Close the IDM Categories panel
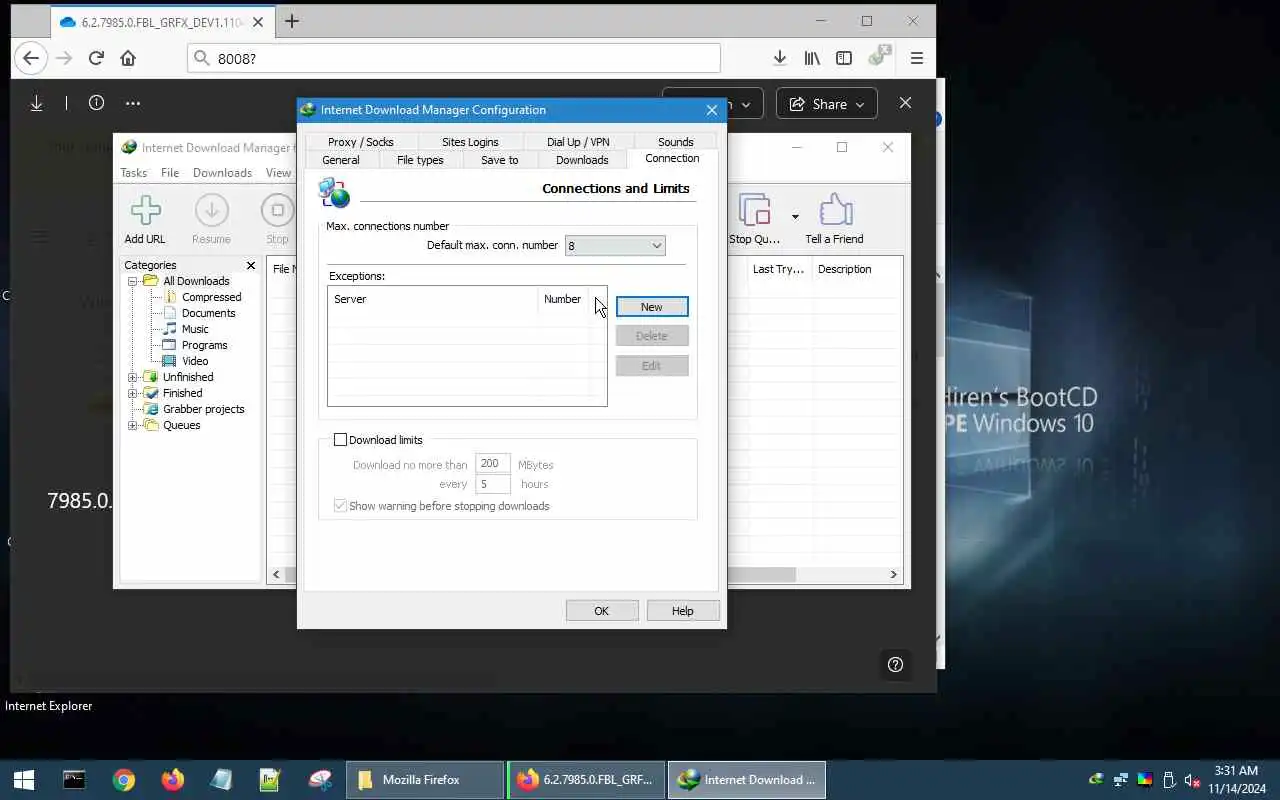This screenshot has width=1280, height=800. click(251, 265)
